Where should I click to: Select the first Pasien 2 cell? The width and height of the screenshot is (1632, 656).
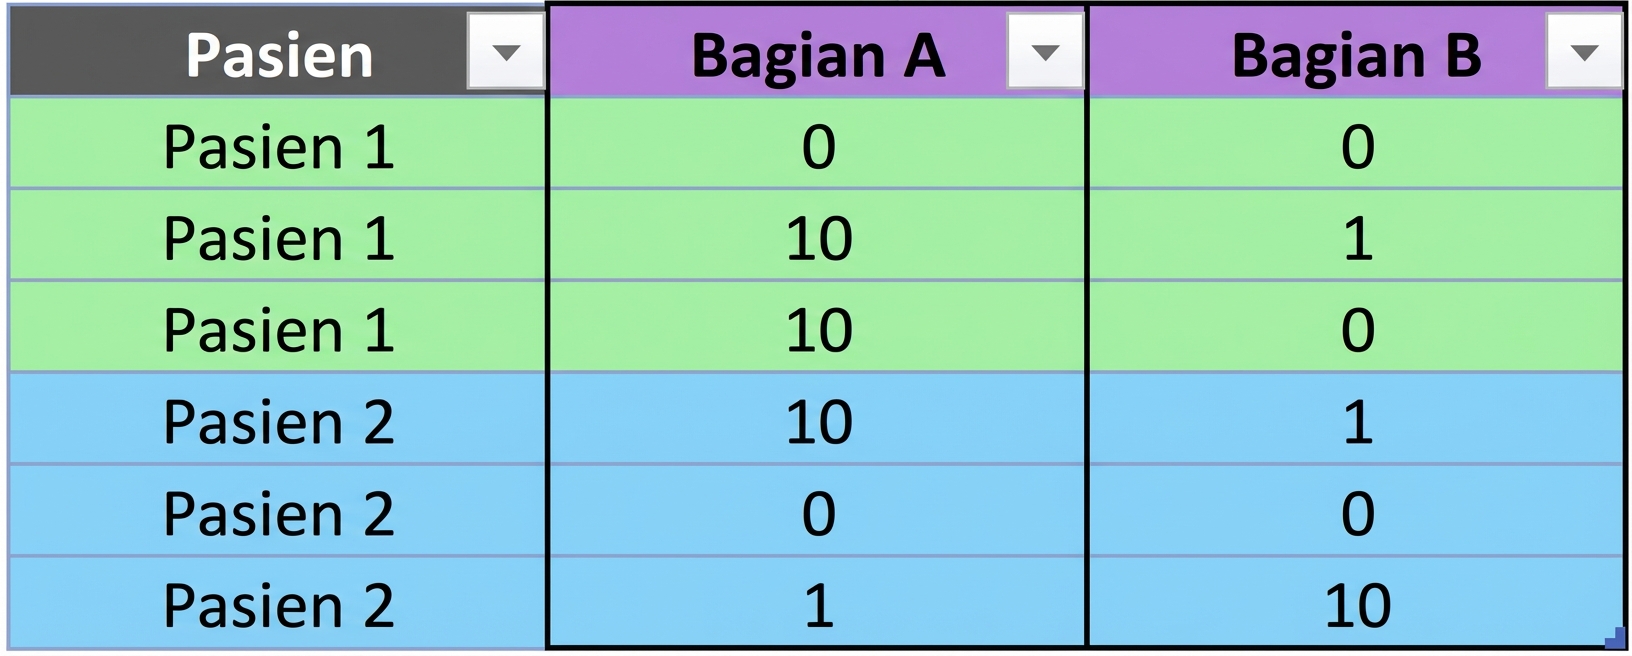tap(275, 420)
